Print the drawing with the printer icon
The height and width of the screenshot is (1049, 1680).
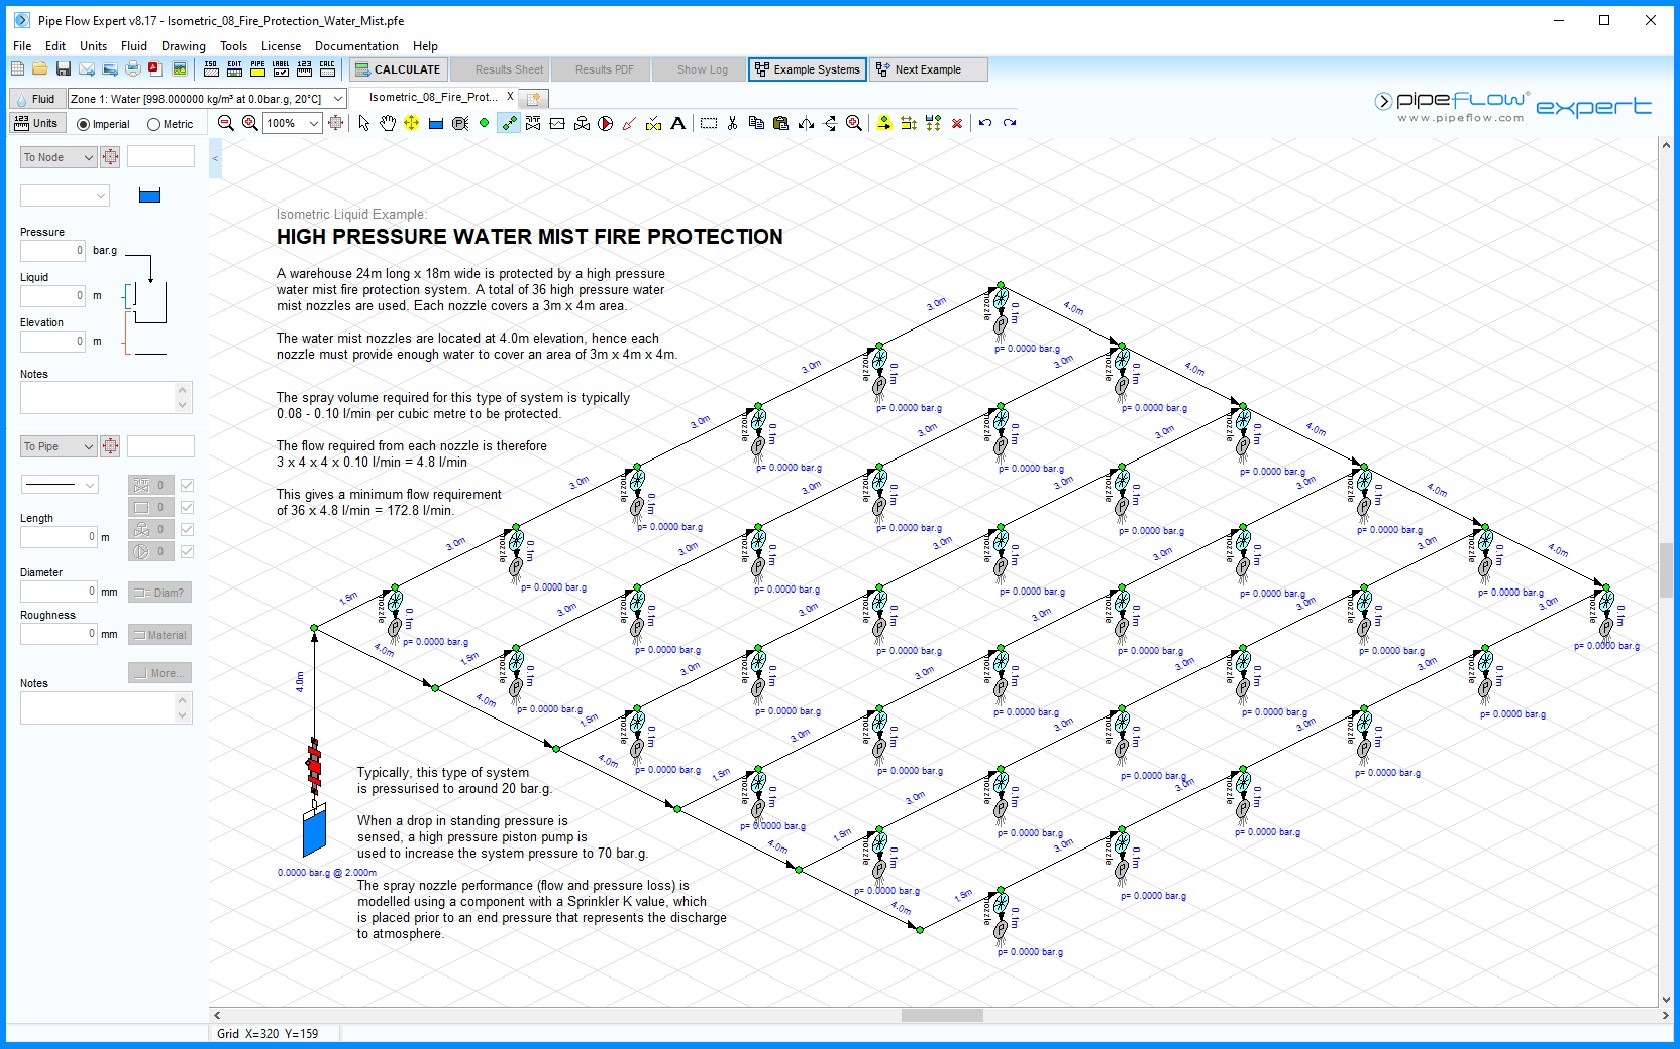click(x=133, y=69)
